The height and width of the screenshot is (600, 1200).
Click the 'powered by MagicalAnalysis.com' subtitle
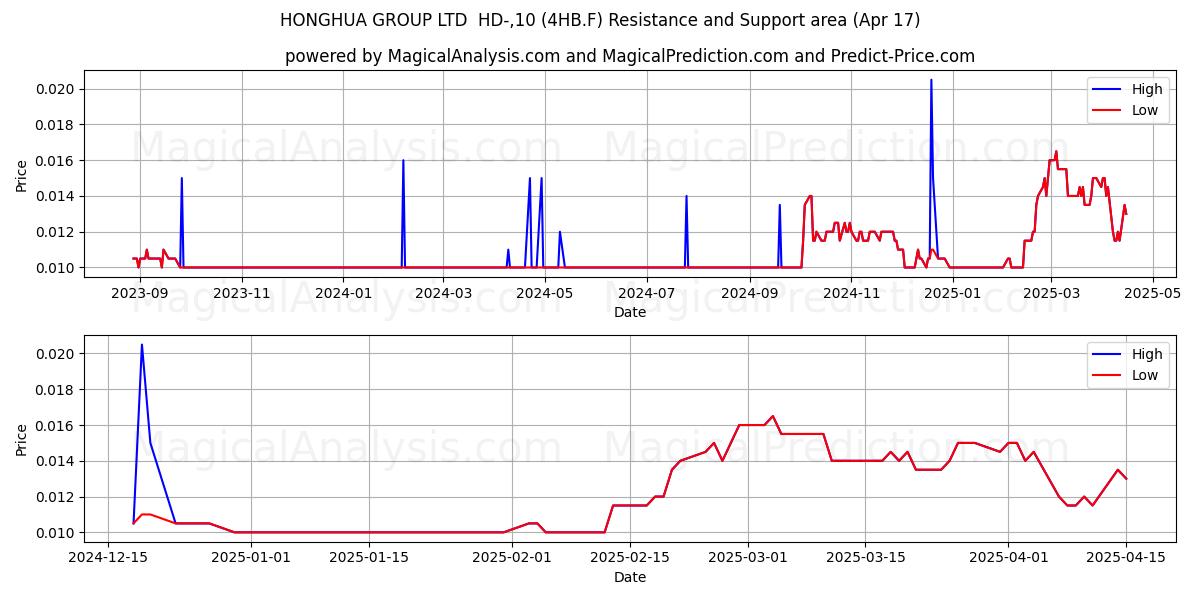click(630, 56)
